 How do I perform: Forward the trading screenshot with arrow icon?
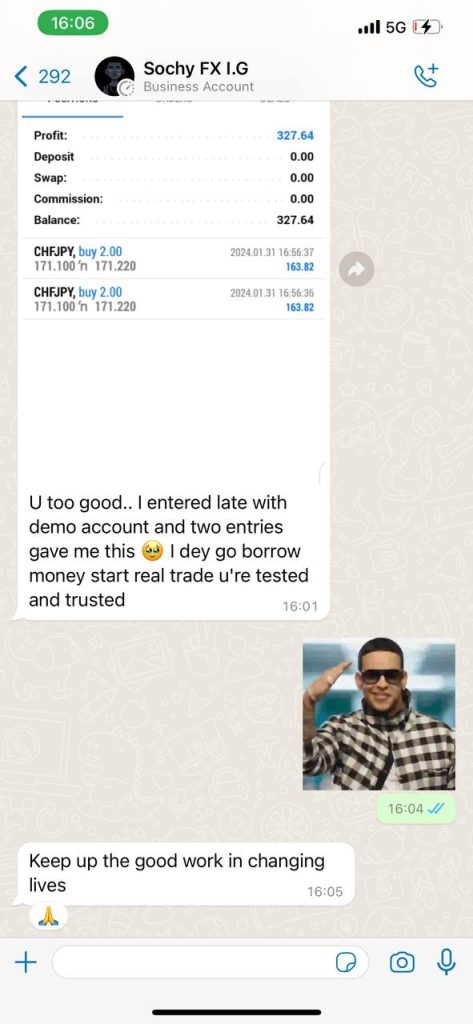356,269
